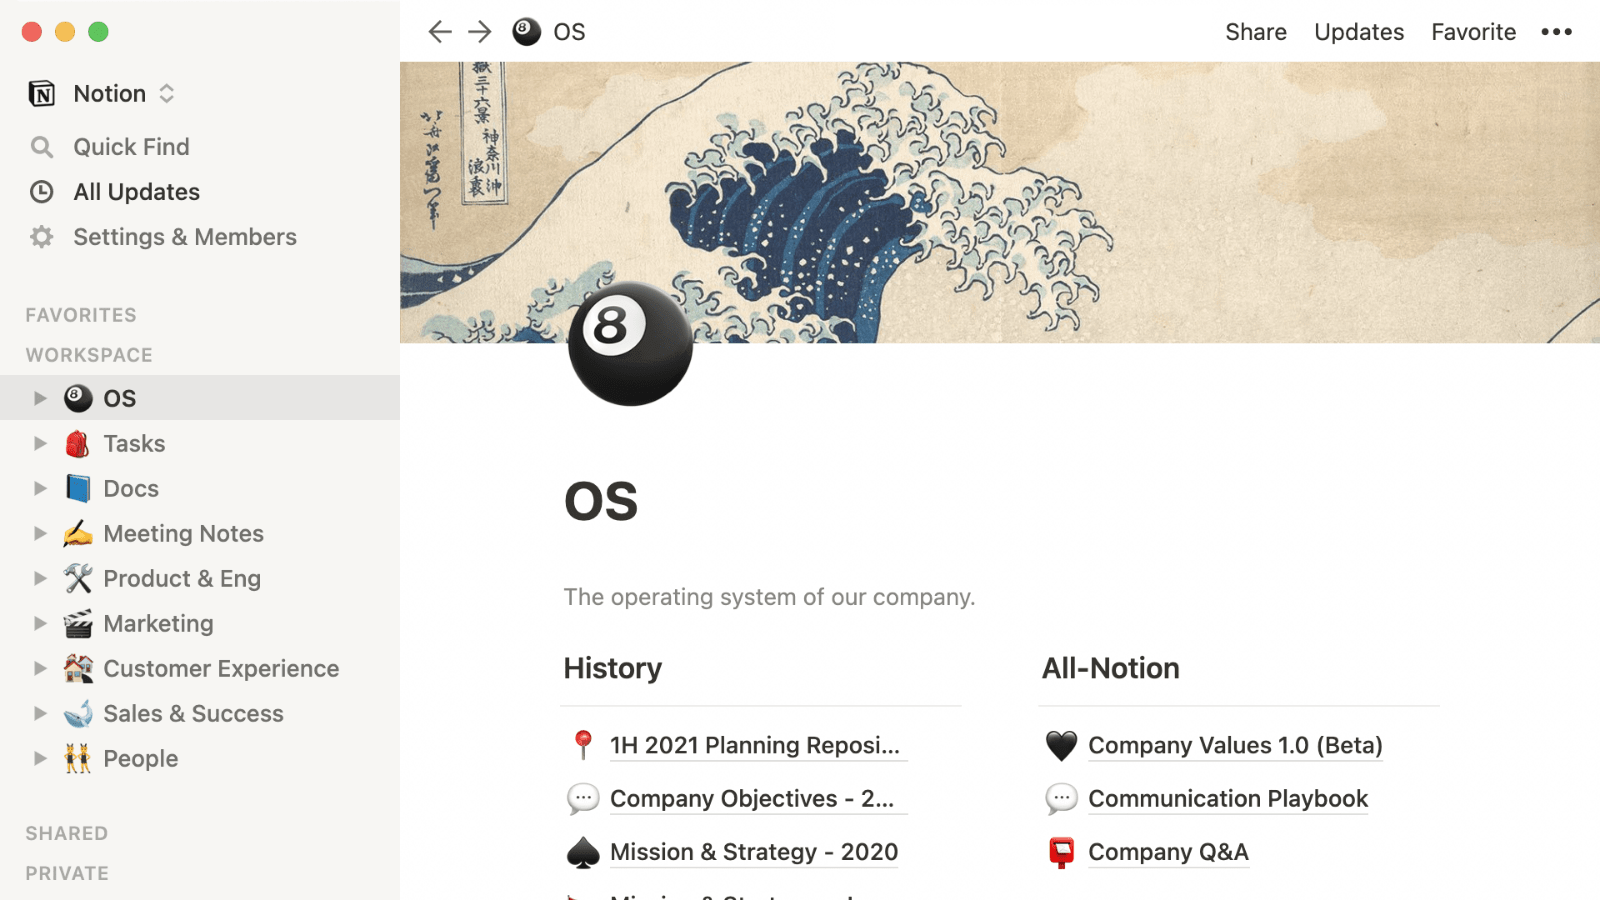
Task: Click the OS breadcrumb title in top bar
Action: pos(569,32)
